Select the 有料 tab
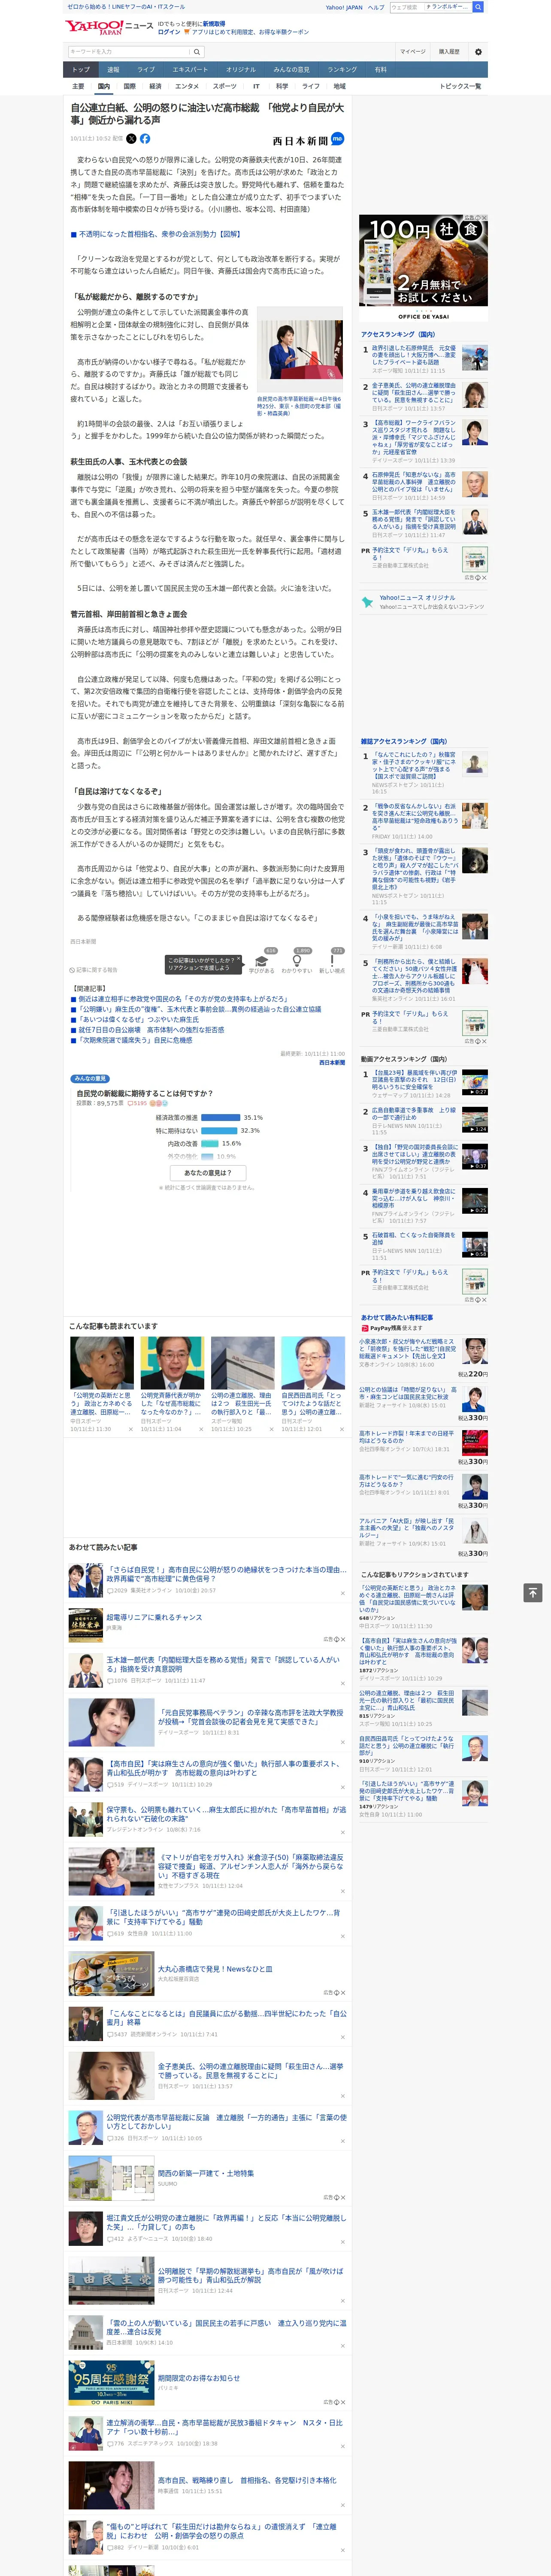Viewport: 551px width, 2576px height. 380,70
